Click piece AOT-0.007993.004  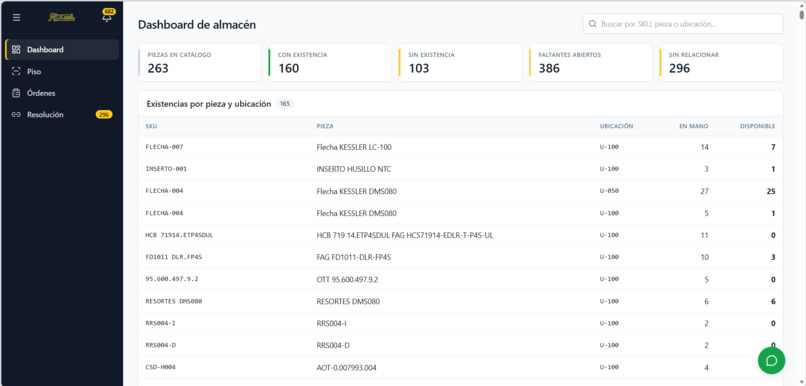(x=347, y=367)
